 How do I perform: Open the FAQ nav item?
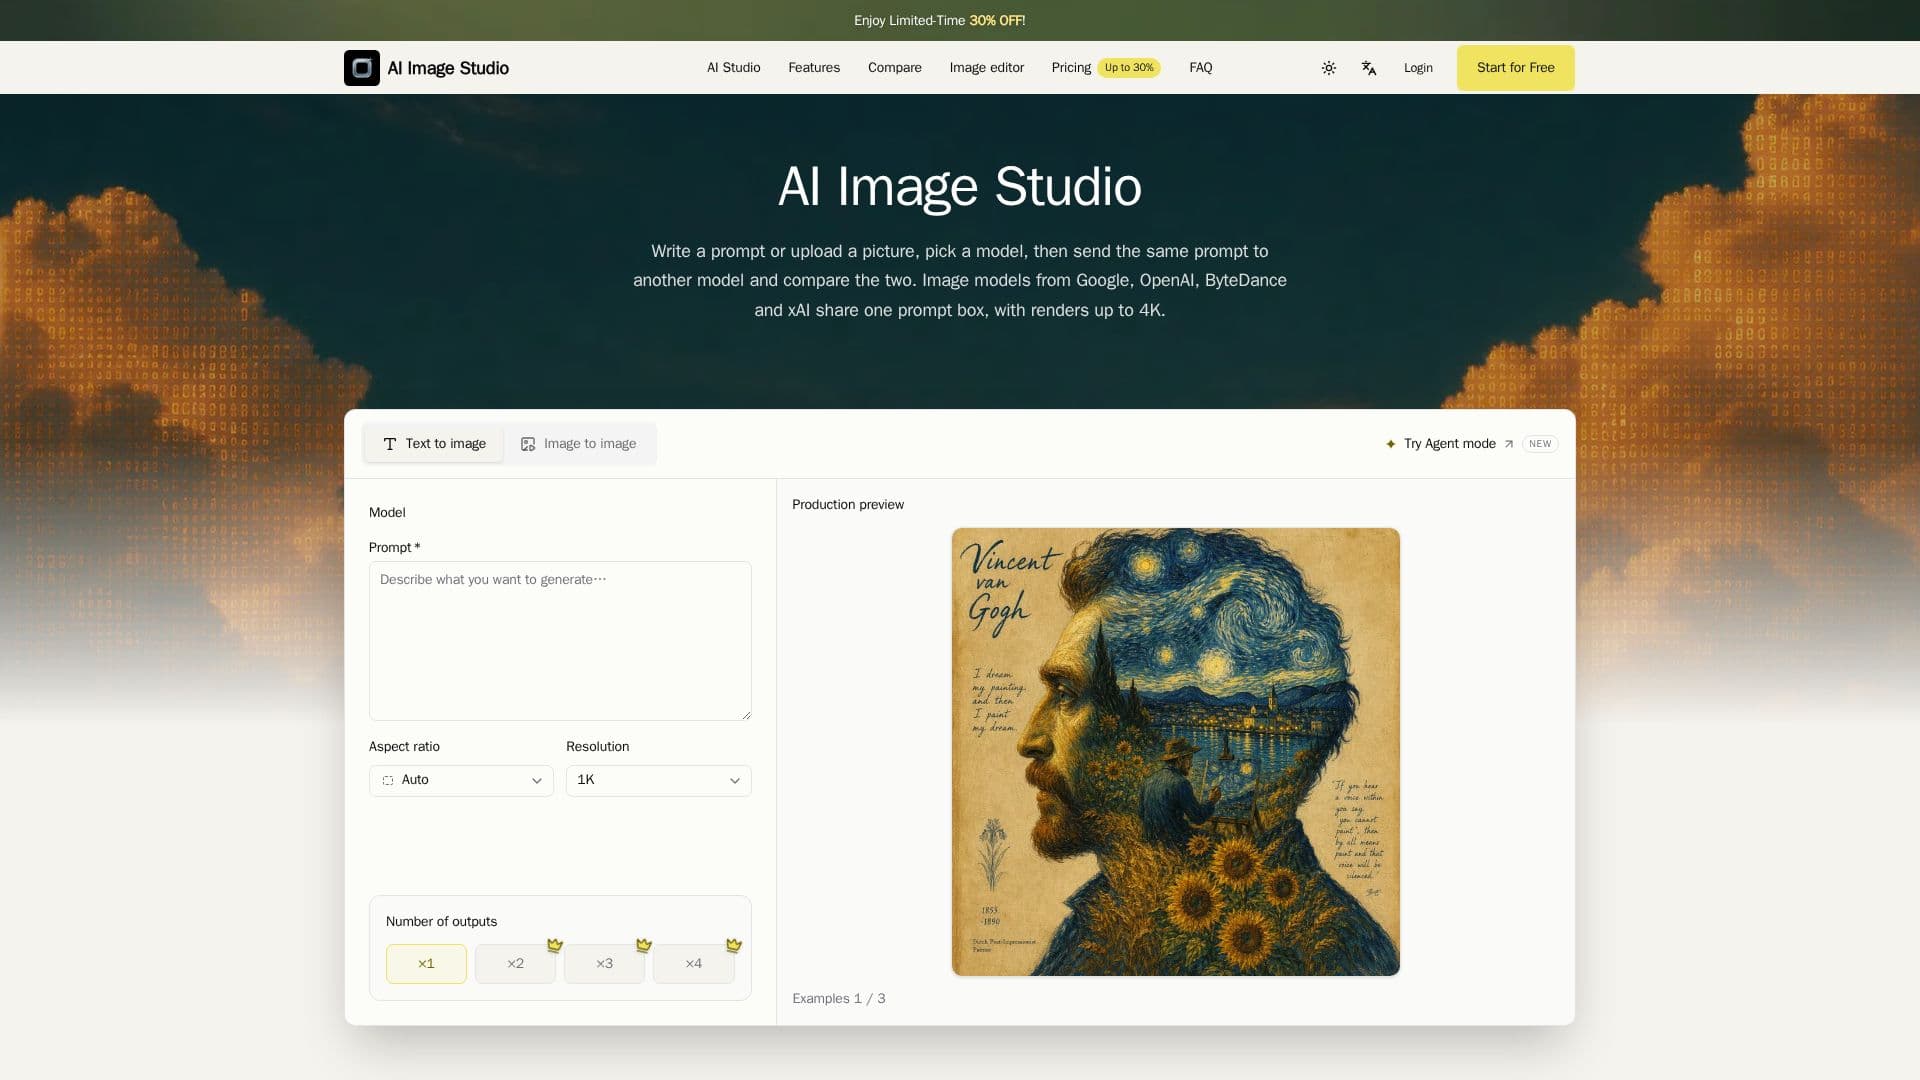click(1201, 68)
